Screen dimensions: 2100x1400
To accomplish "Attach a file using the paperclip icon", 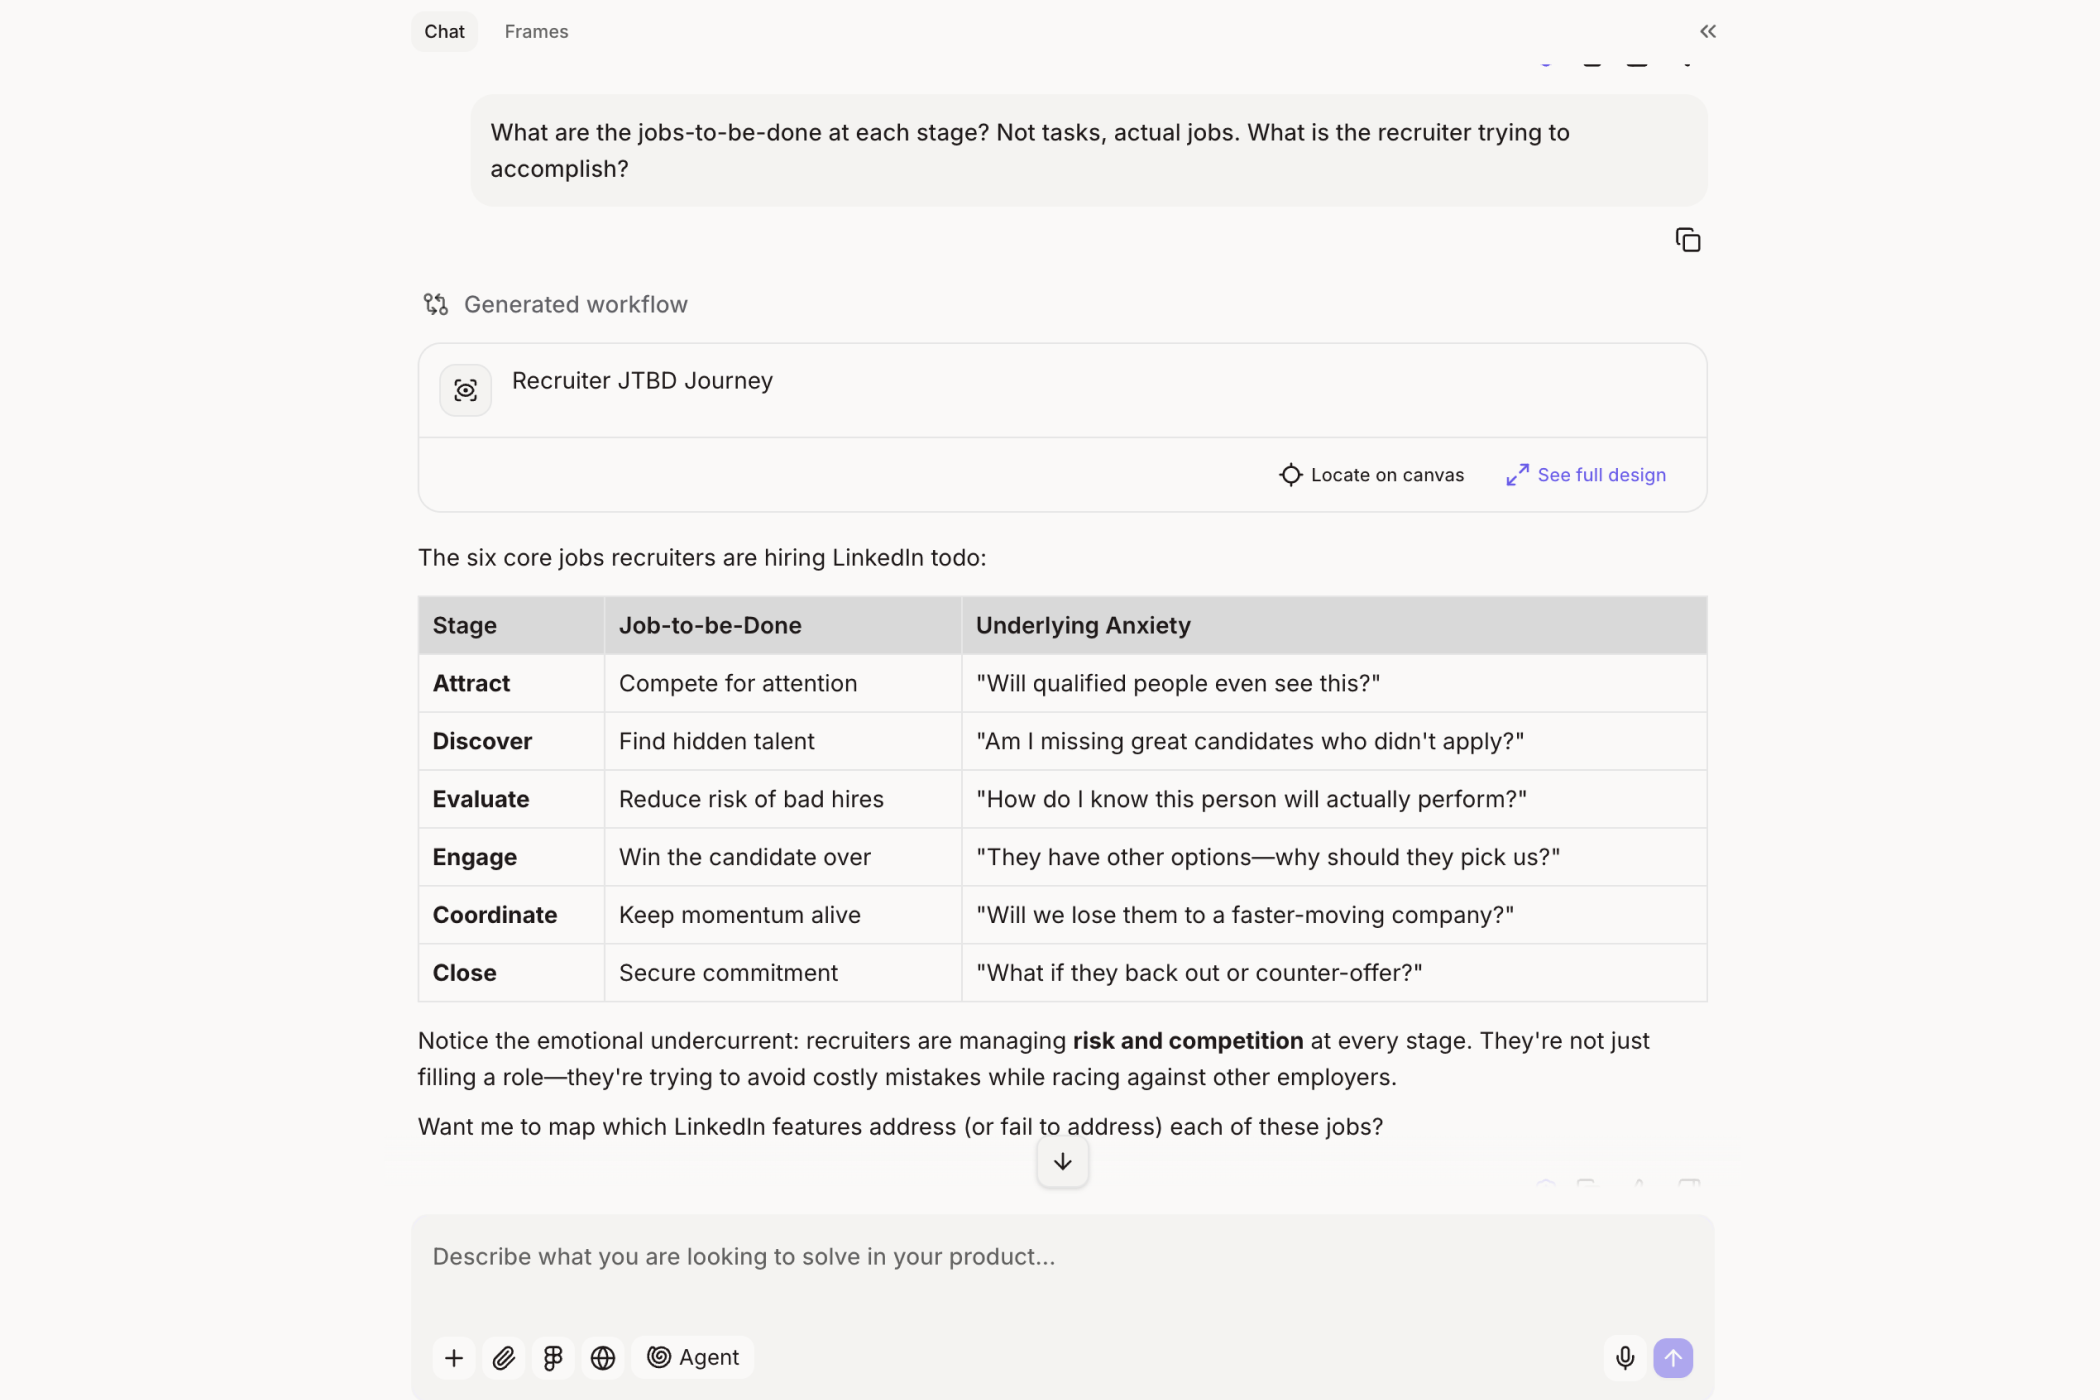I will 503,1357.
